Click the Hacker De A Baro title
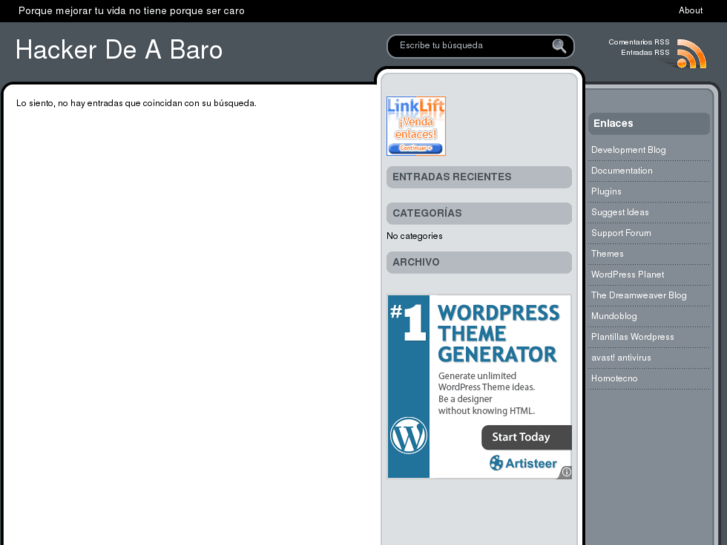Image resolution: width=727 pixels, height=545 pixels. click(119, 50)
